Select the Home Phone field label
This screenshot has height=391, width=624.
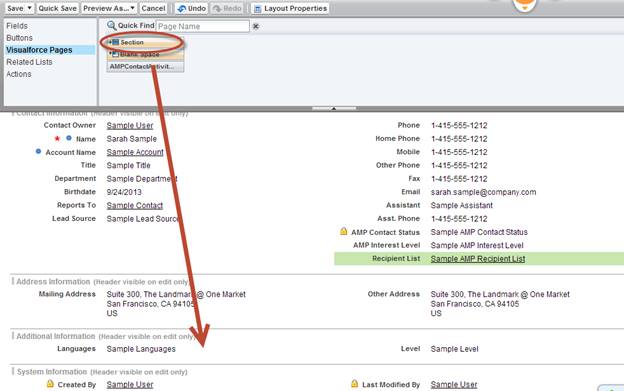tap(398, 138)
